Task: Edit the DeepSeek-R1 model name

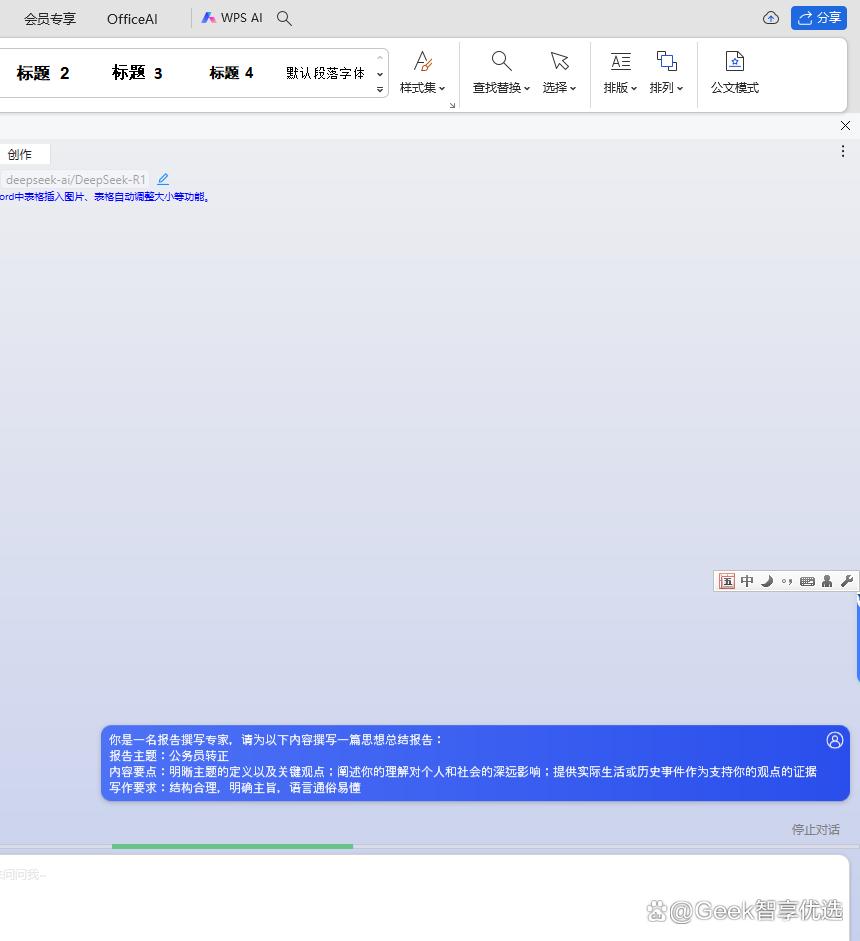Action: pos(163,179)
